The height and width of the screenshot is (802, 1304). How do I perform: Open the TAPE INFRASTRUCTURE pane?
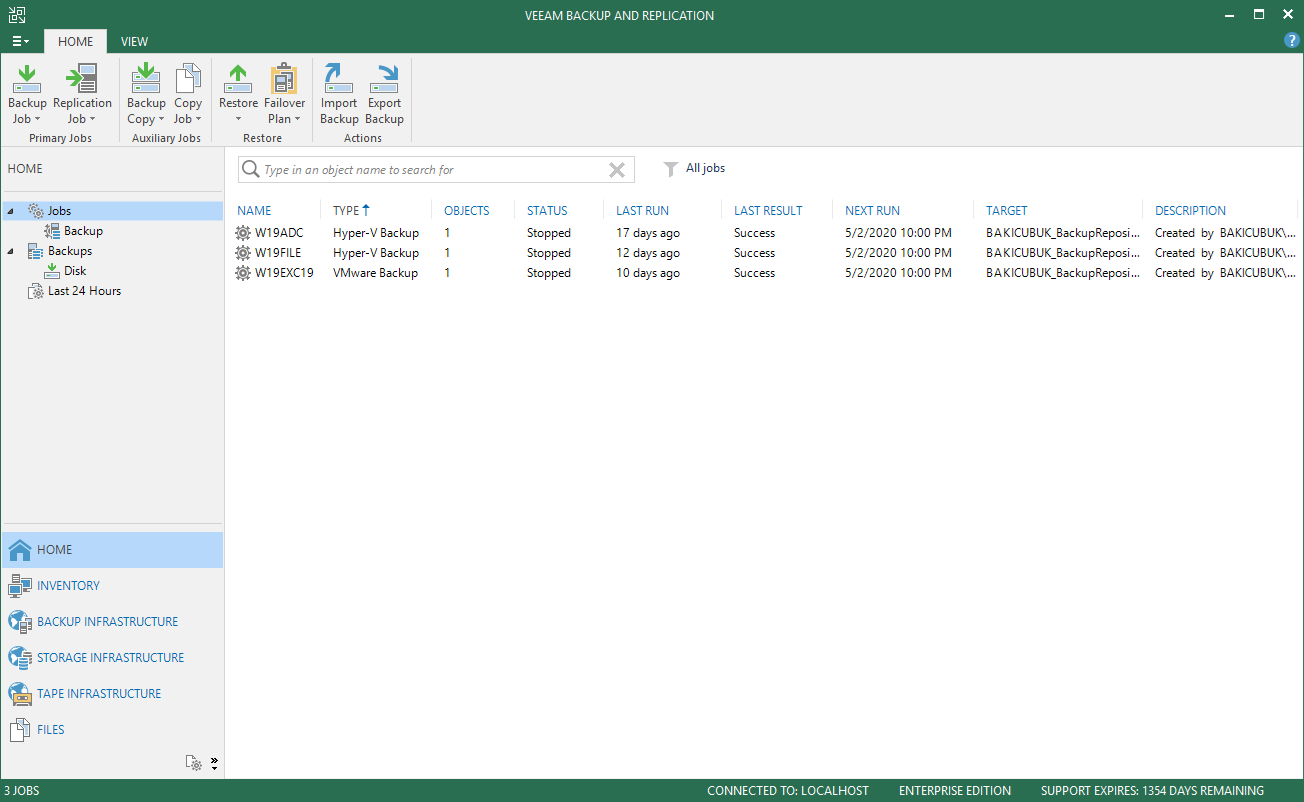click(112, 694)
